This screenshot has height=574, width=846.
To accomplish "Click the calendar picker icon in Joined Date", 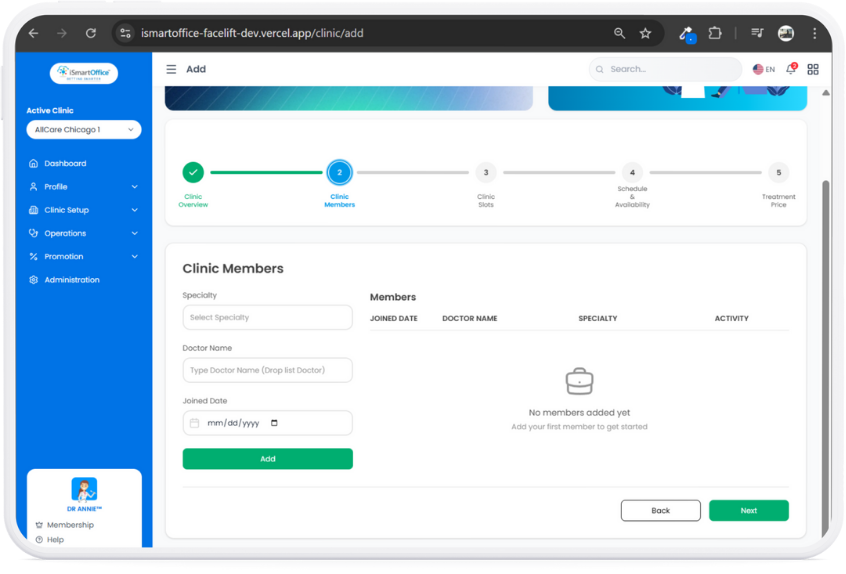I will [x=275, y=423].
